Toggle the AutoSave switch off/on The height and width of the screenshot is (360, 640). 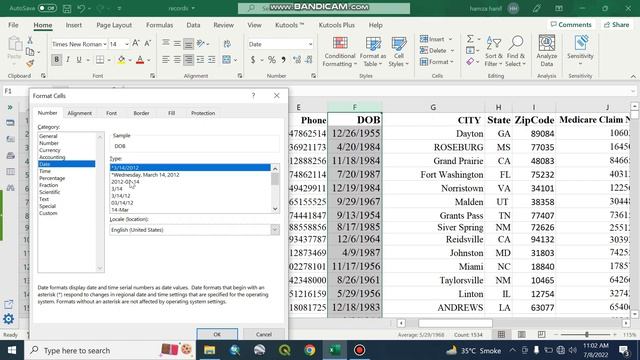tap(47, 8)
